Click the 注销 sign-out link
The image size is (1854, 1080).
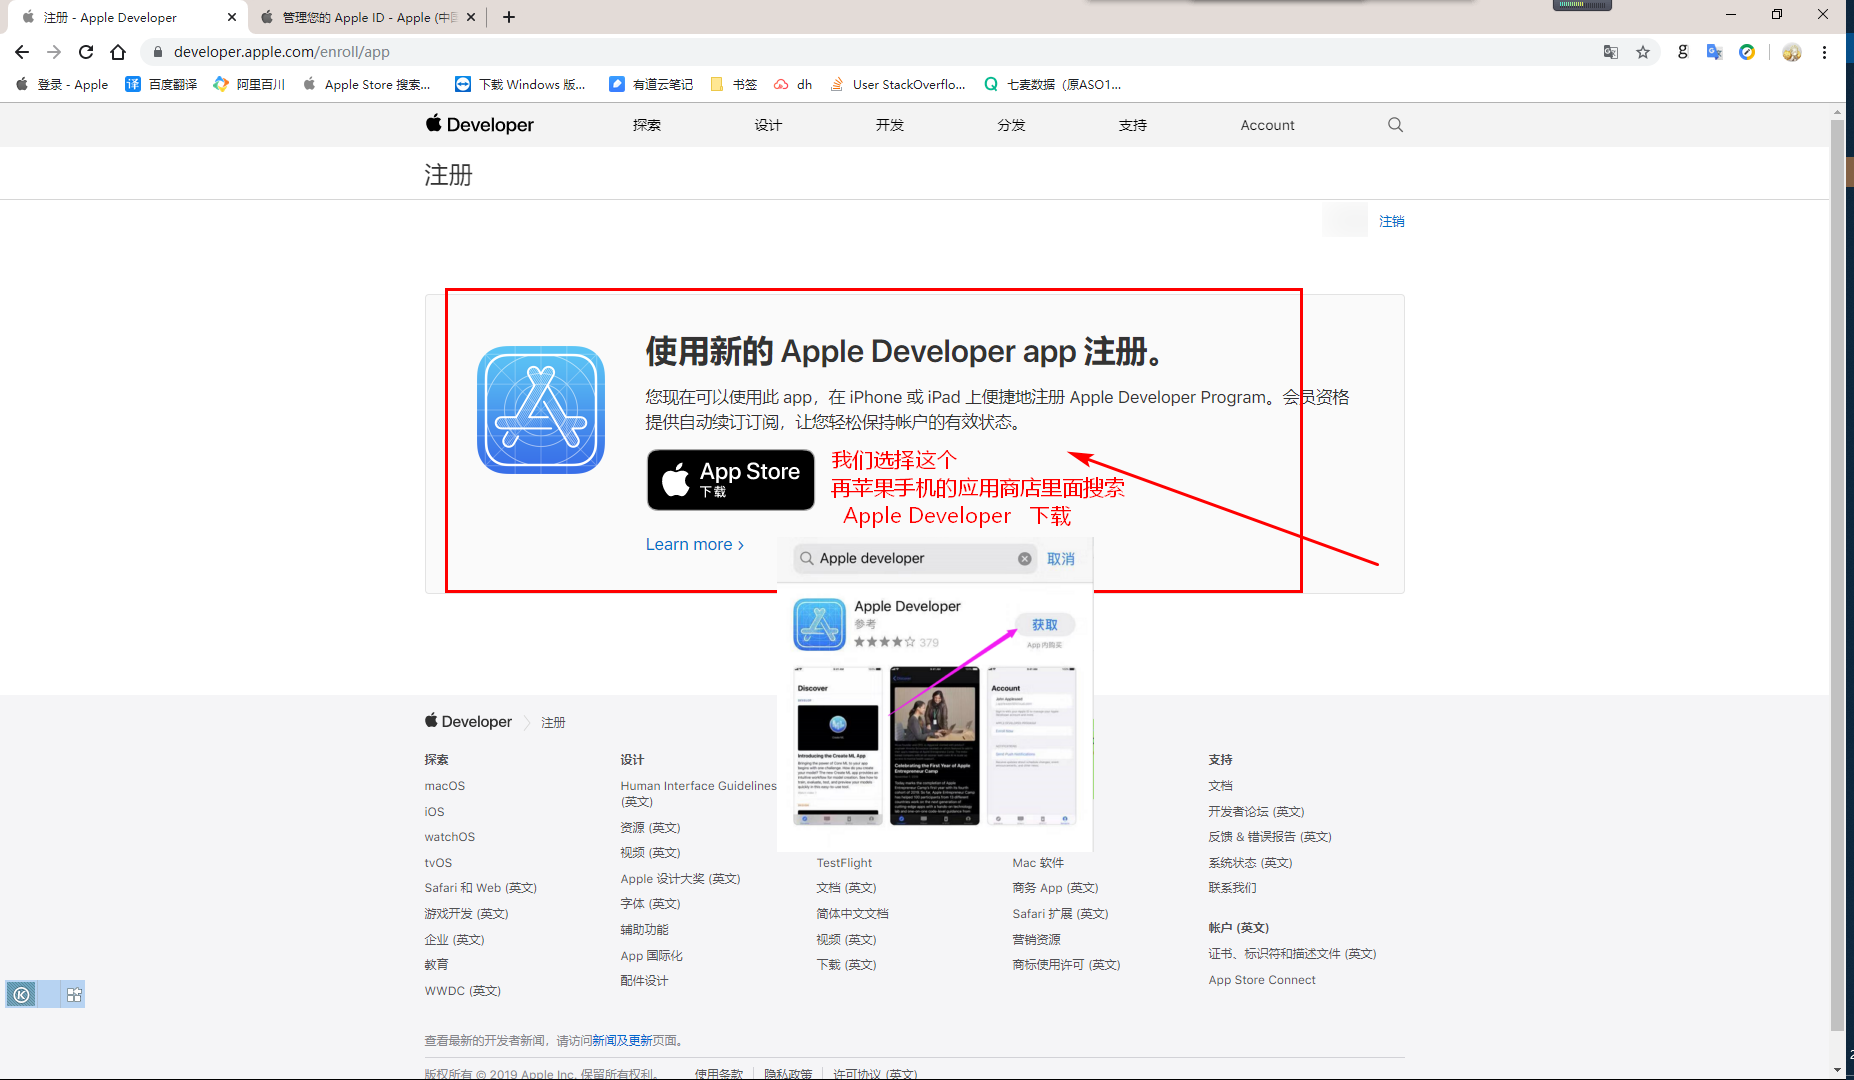click(1392, 221)
